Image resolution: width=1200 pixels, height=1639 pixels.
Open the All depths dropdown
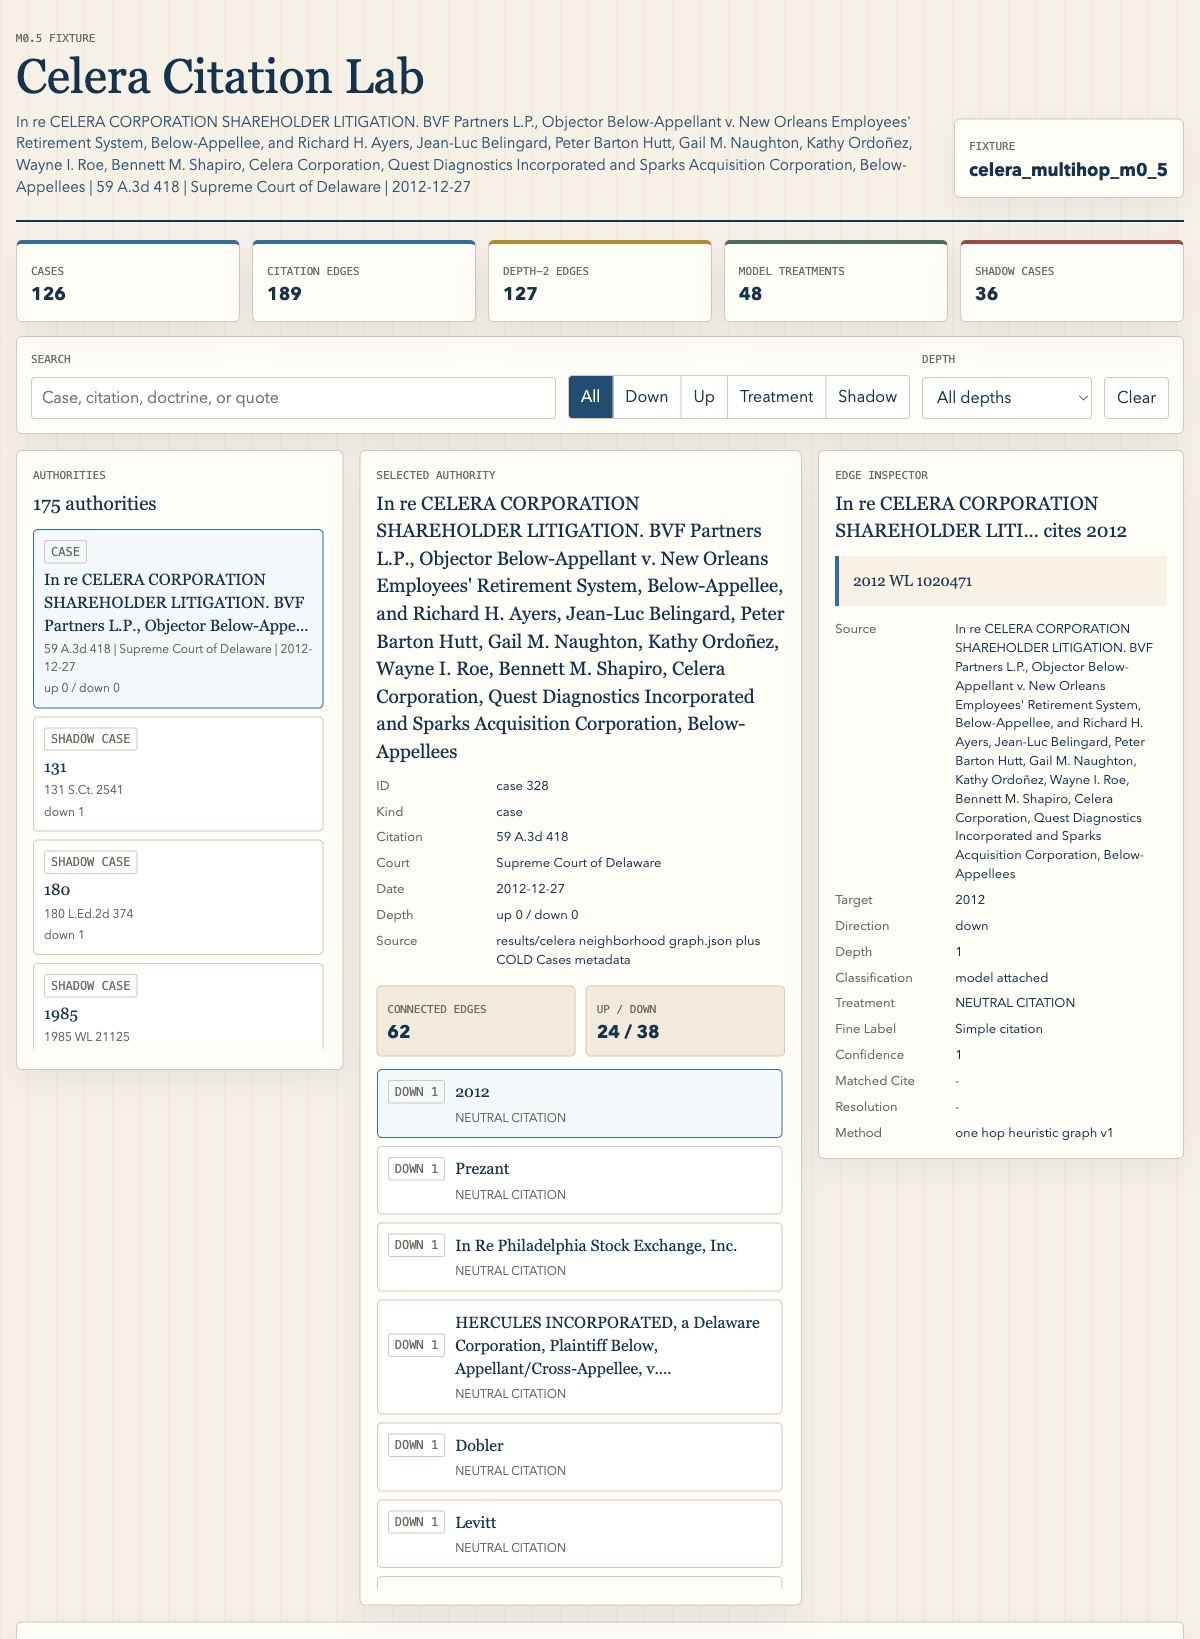click(x=1006, y=398)
